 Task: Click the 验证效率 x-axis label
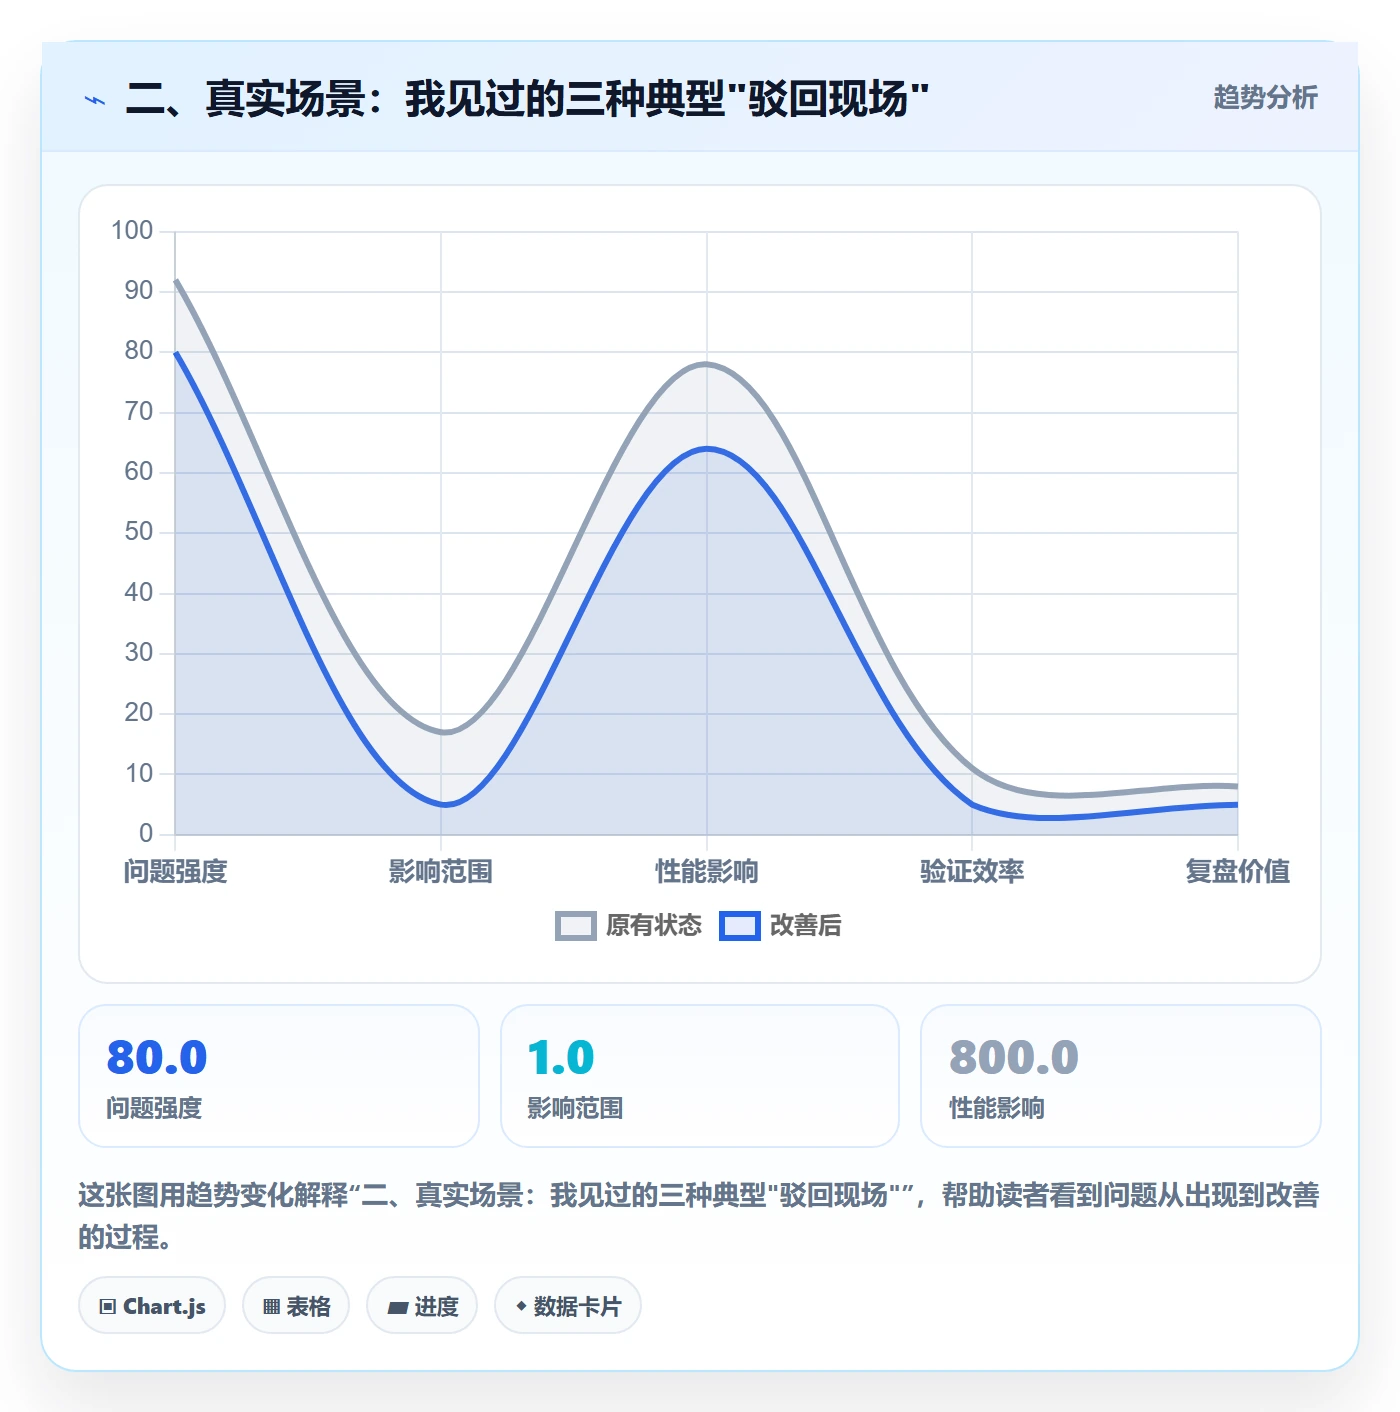point(972,872)
